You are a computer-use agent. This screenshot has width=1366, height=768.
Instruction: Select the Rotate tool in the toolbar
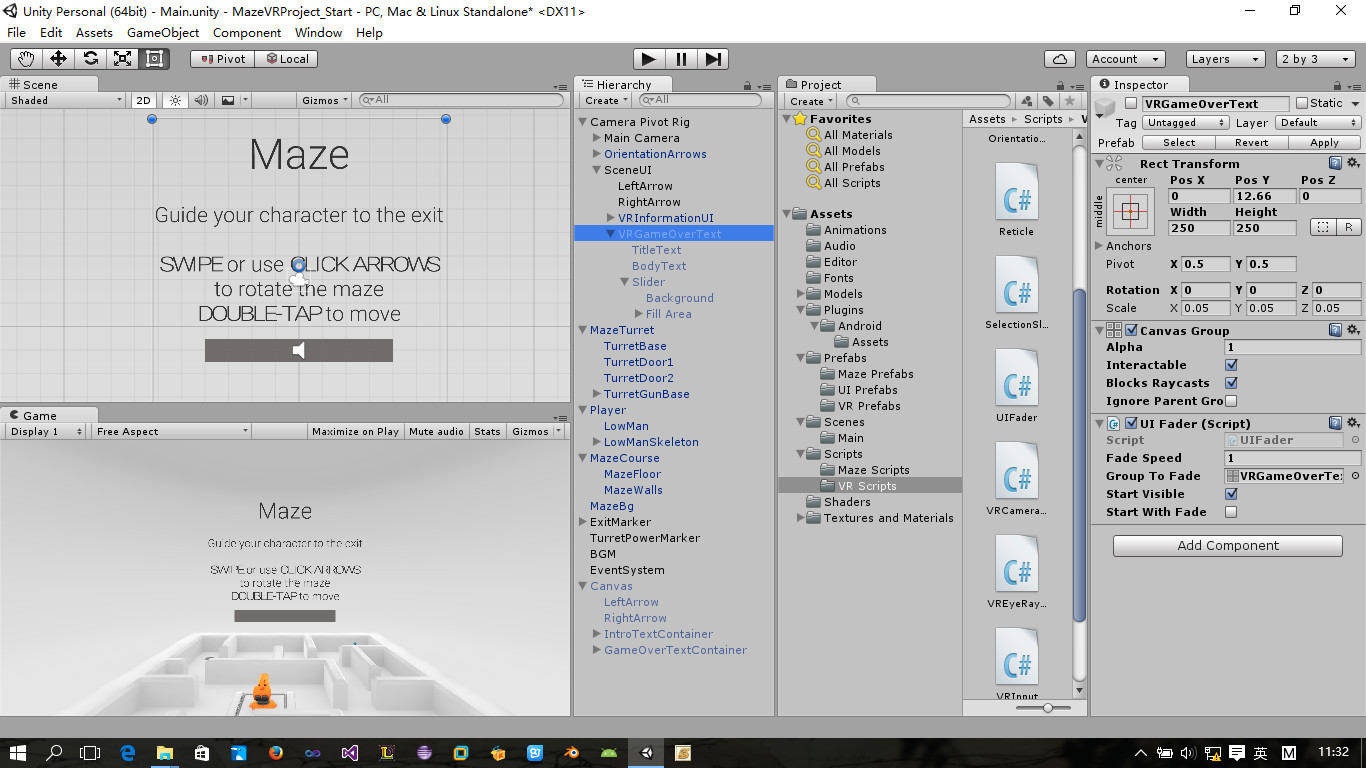coord(90,59)
